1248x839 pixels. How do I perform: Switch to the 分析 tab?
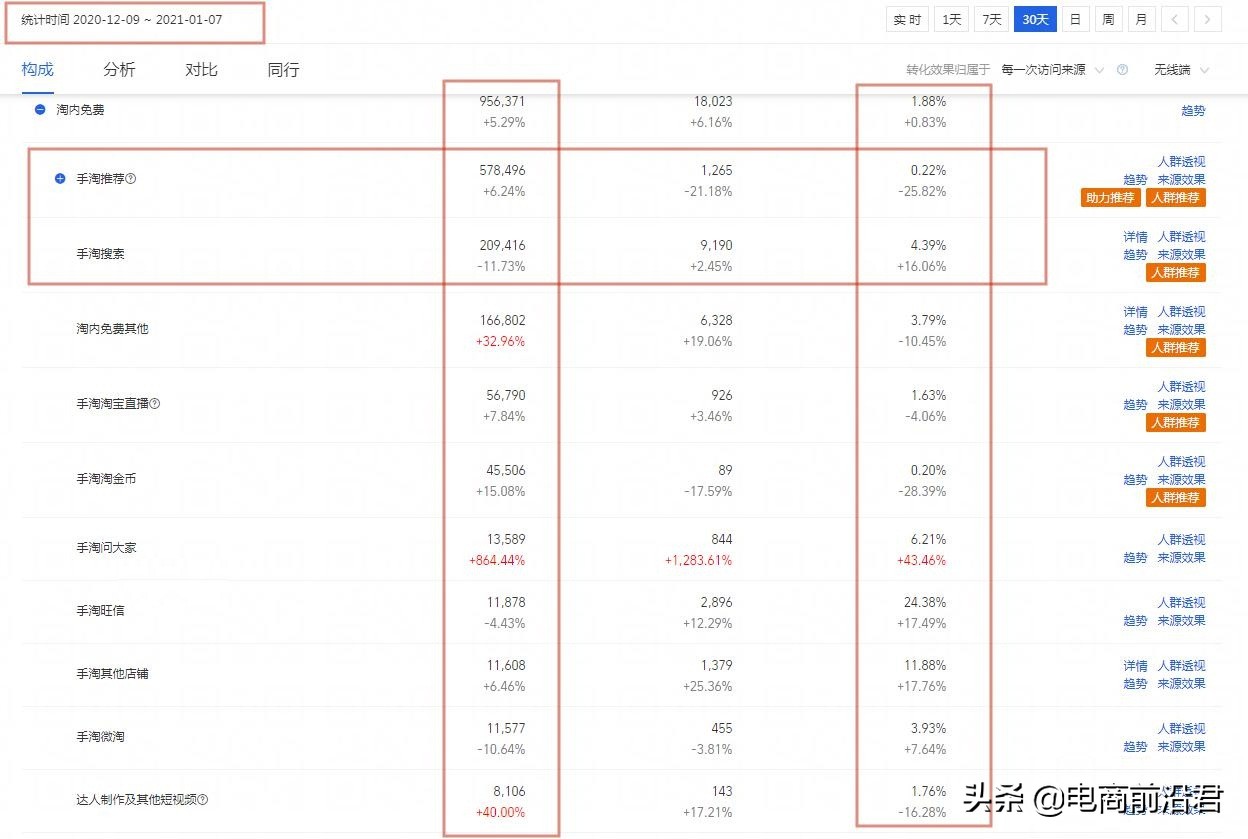[119, 70]
